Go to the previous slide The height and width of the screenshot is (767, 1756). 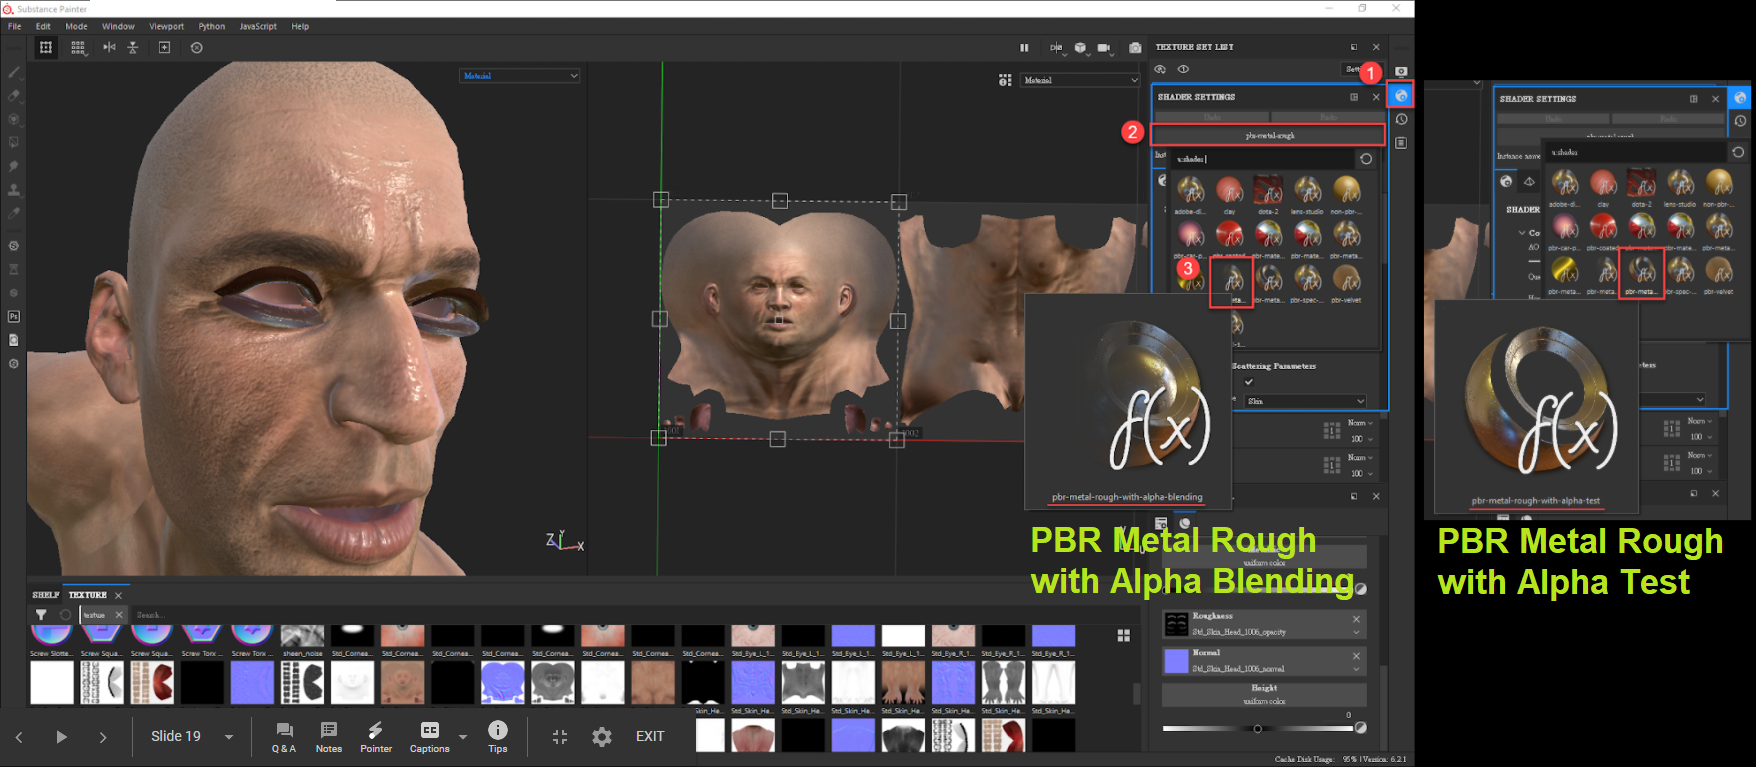coord(19,737)
